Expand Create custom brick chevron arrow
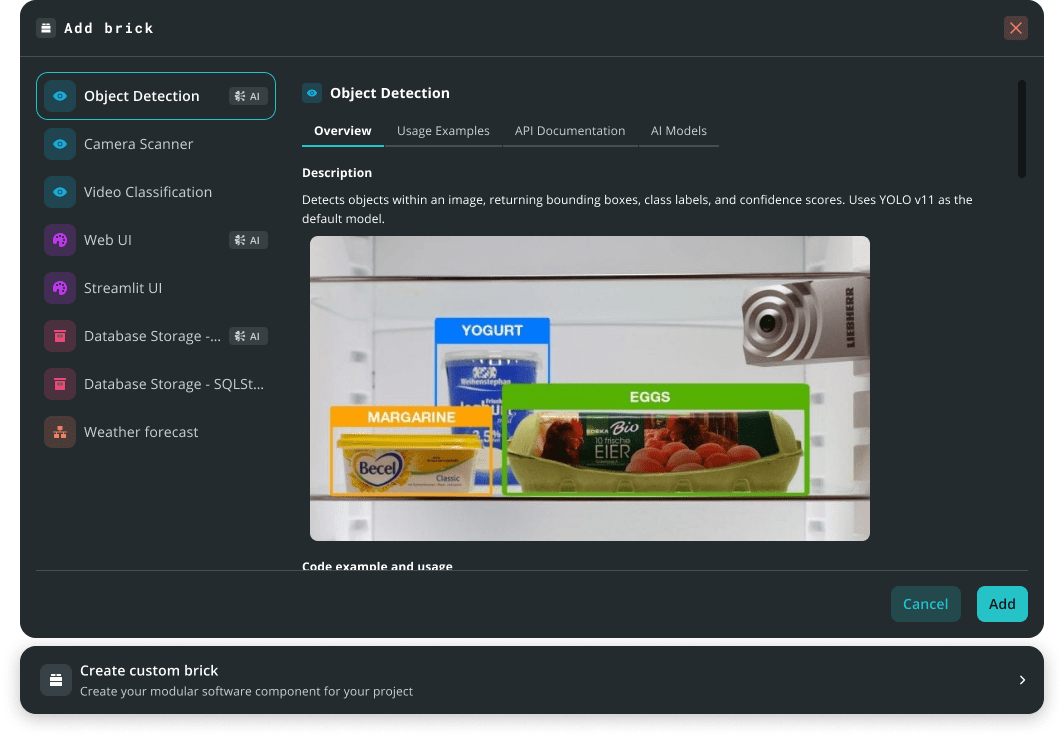Viewport: 1064px width, 738px height. click(1022, 680)
